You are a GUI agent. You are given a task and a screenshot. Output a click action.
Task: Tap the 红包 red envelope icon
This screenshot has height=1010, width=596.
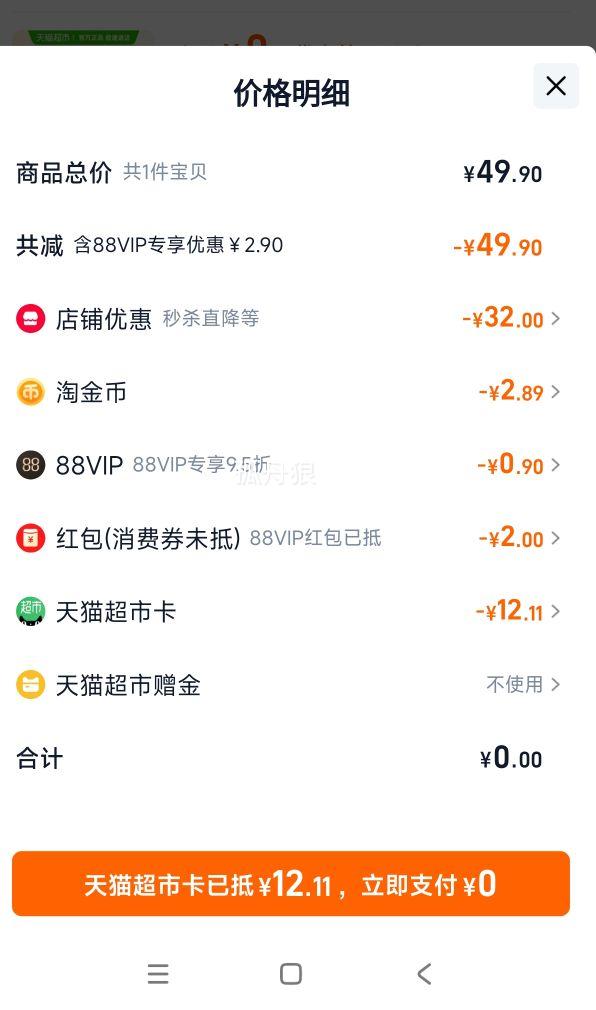(x=30, y=538)
